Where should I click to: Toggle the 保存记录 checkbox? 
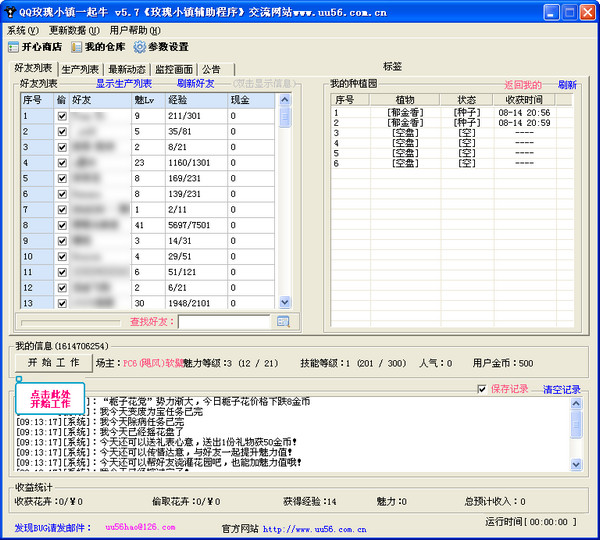(483, 389)
